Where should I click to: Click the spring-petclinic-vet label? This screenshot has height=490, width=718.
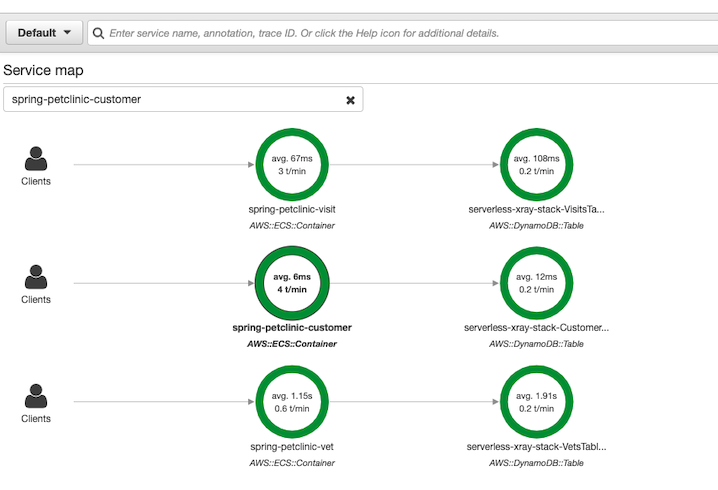click(292, 446)
